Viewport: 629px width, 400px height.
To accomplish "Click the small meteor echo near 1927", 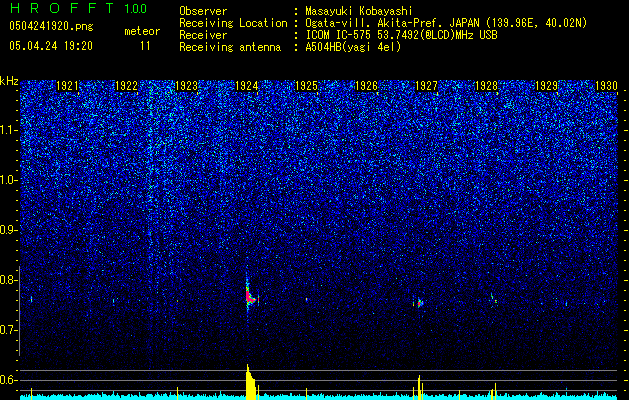I will coord(420,303).
